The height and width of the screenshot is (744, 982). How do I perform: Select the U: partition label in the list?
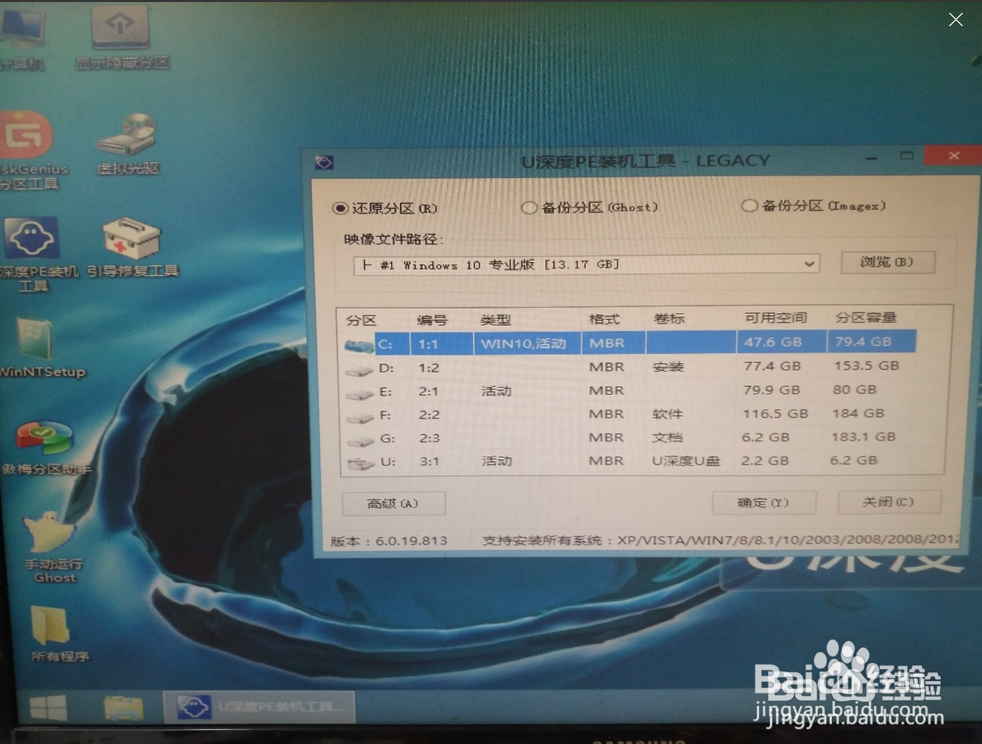point(388,462)
